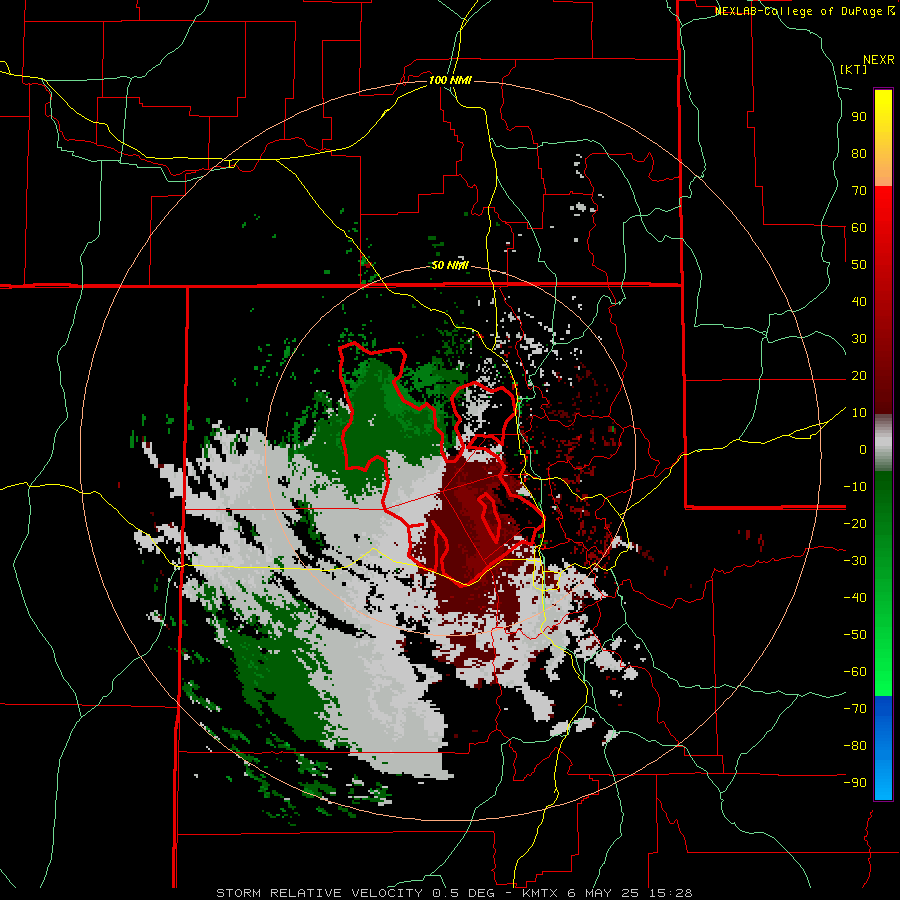Click the -30 value on velocity scale

point(855,561)
